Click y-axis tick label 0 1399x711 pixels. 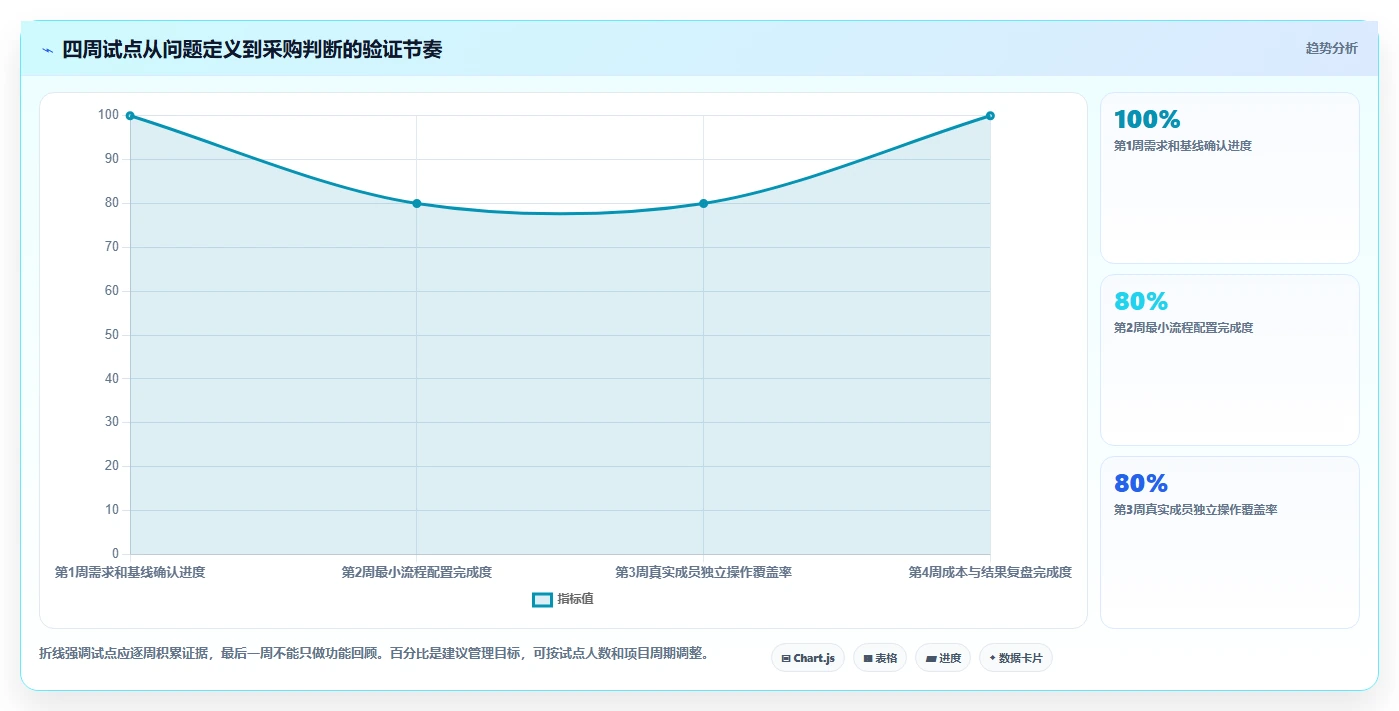click(116, 554)
